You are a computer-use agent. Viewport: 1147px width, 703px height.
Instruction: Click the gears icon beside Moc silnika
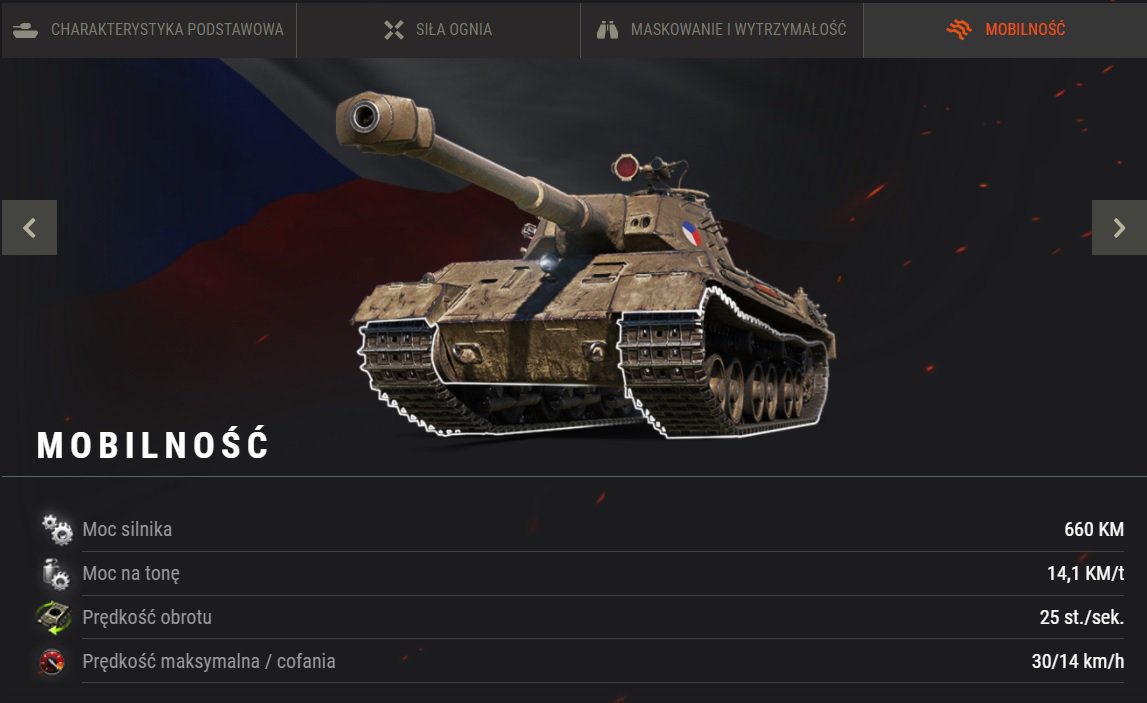[56, 529]
